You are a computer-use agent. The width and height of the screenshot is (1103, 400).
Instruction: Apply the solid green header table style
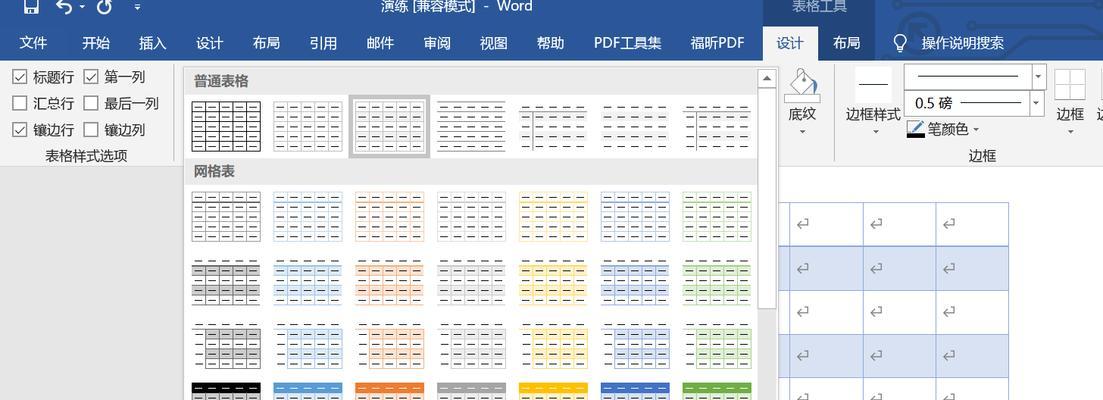coord(717,391)
